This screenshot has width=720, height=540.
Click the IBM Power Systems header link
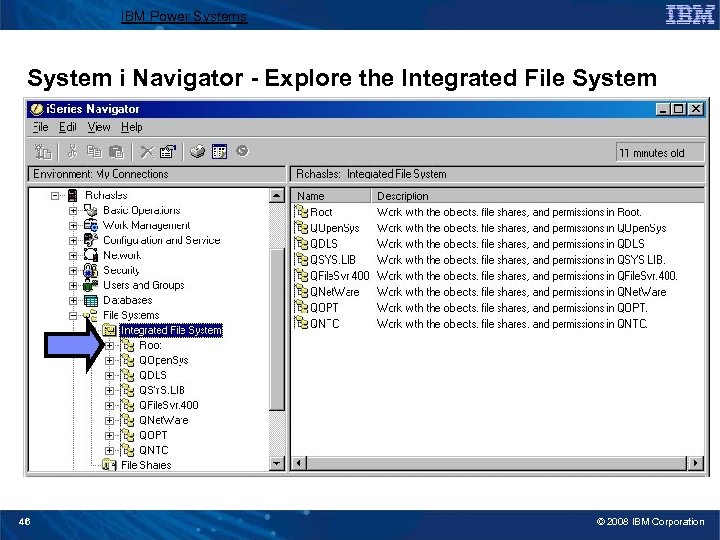tap(184, 17)
